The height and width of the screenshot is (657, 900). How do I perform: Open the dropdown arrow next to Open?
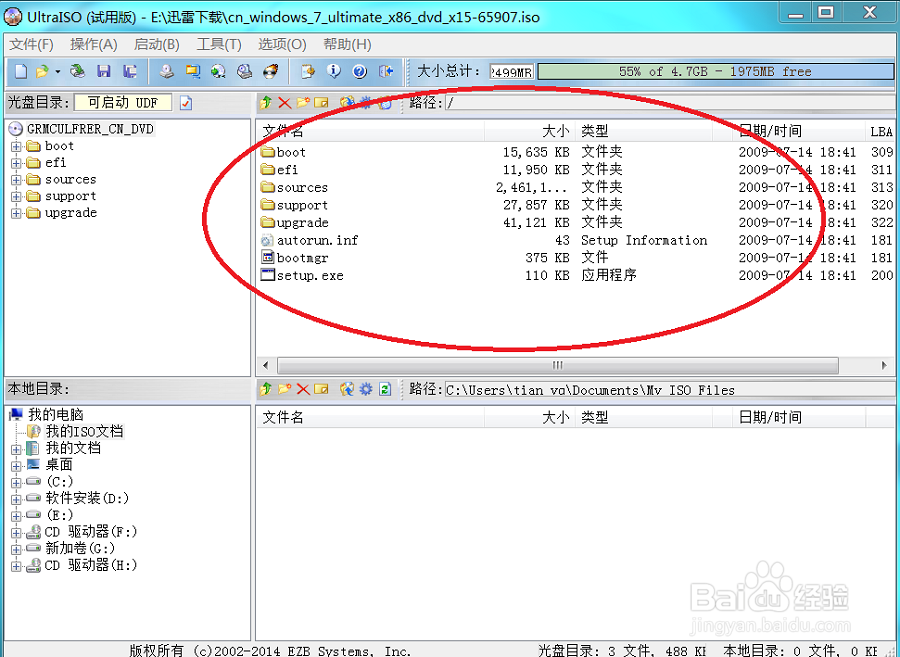click(57, 72)
